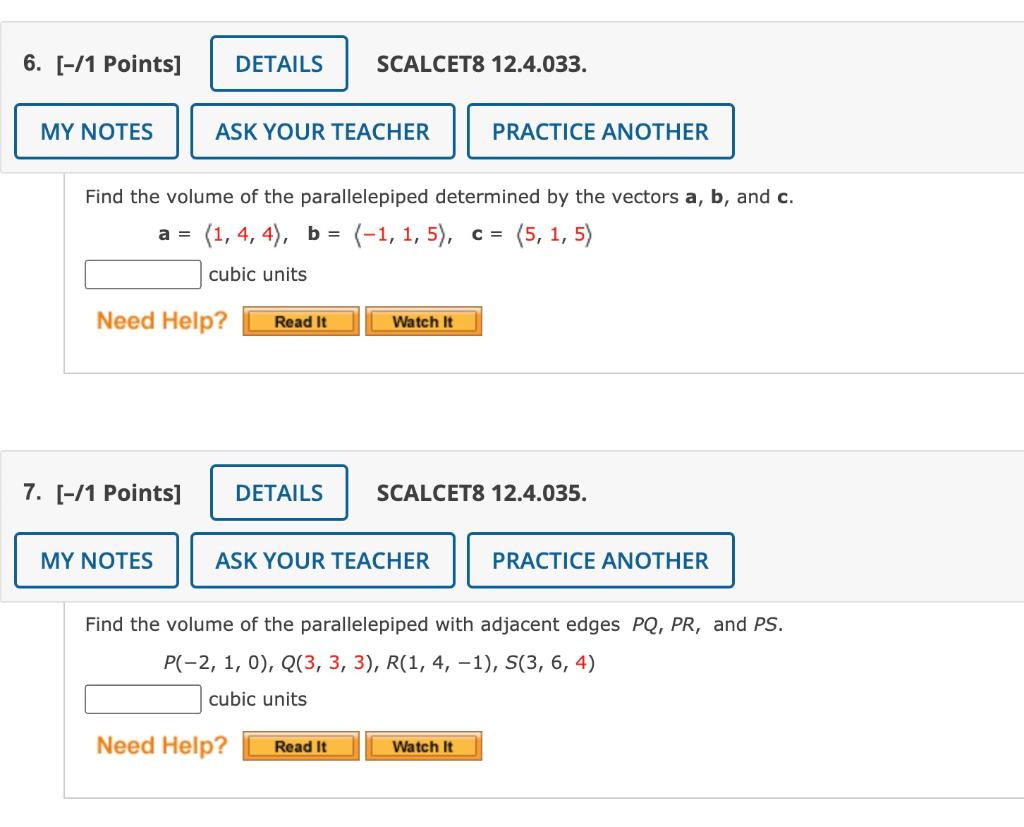Click the cubic units answer box for question 6
Viewport: 1024px width, 827px height.
click(143, 273)
